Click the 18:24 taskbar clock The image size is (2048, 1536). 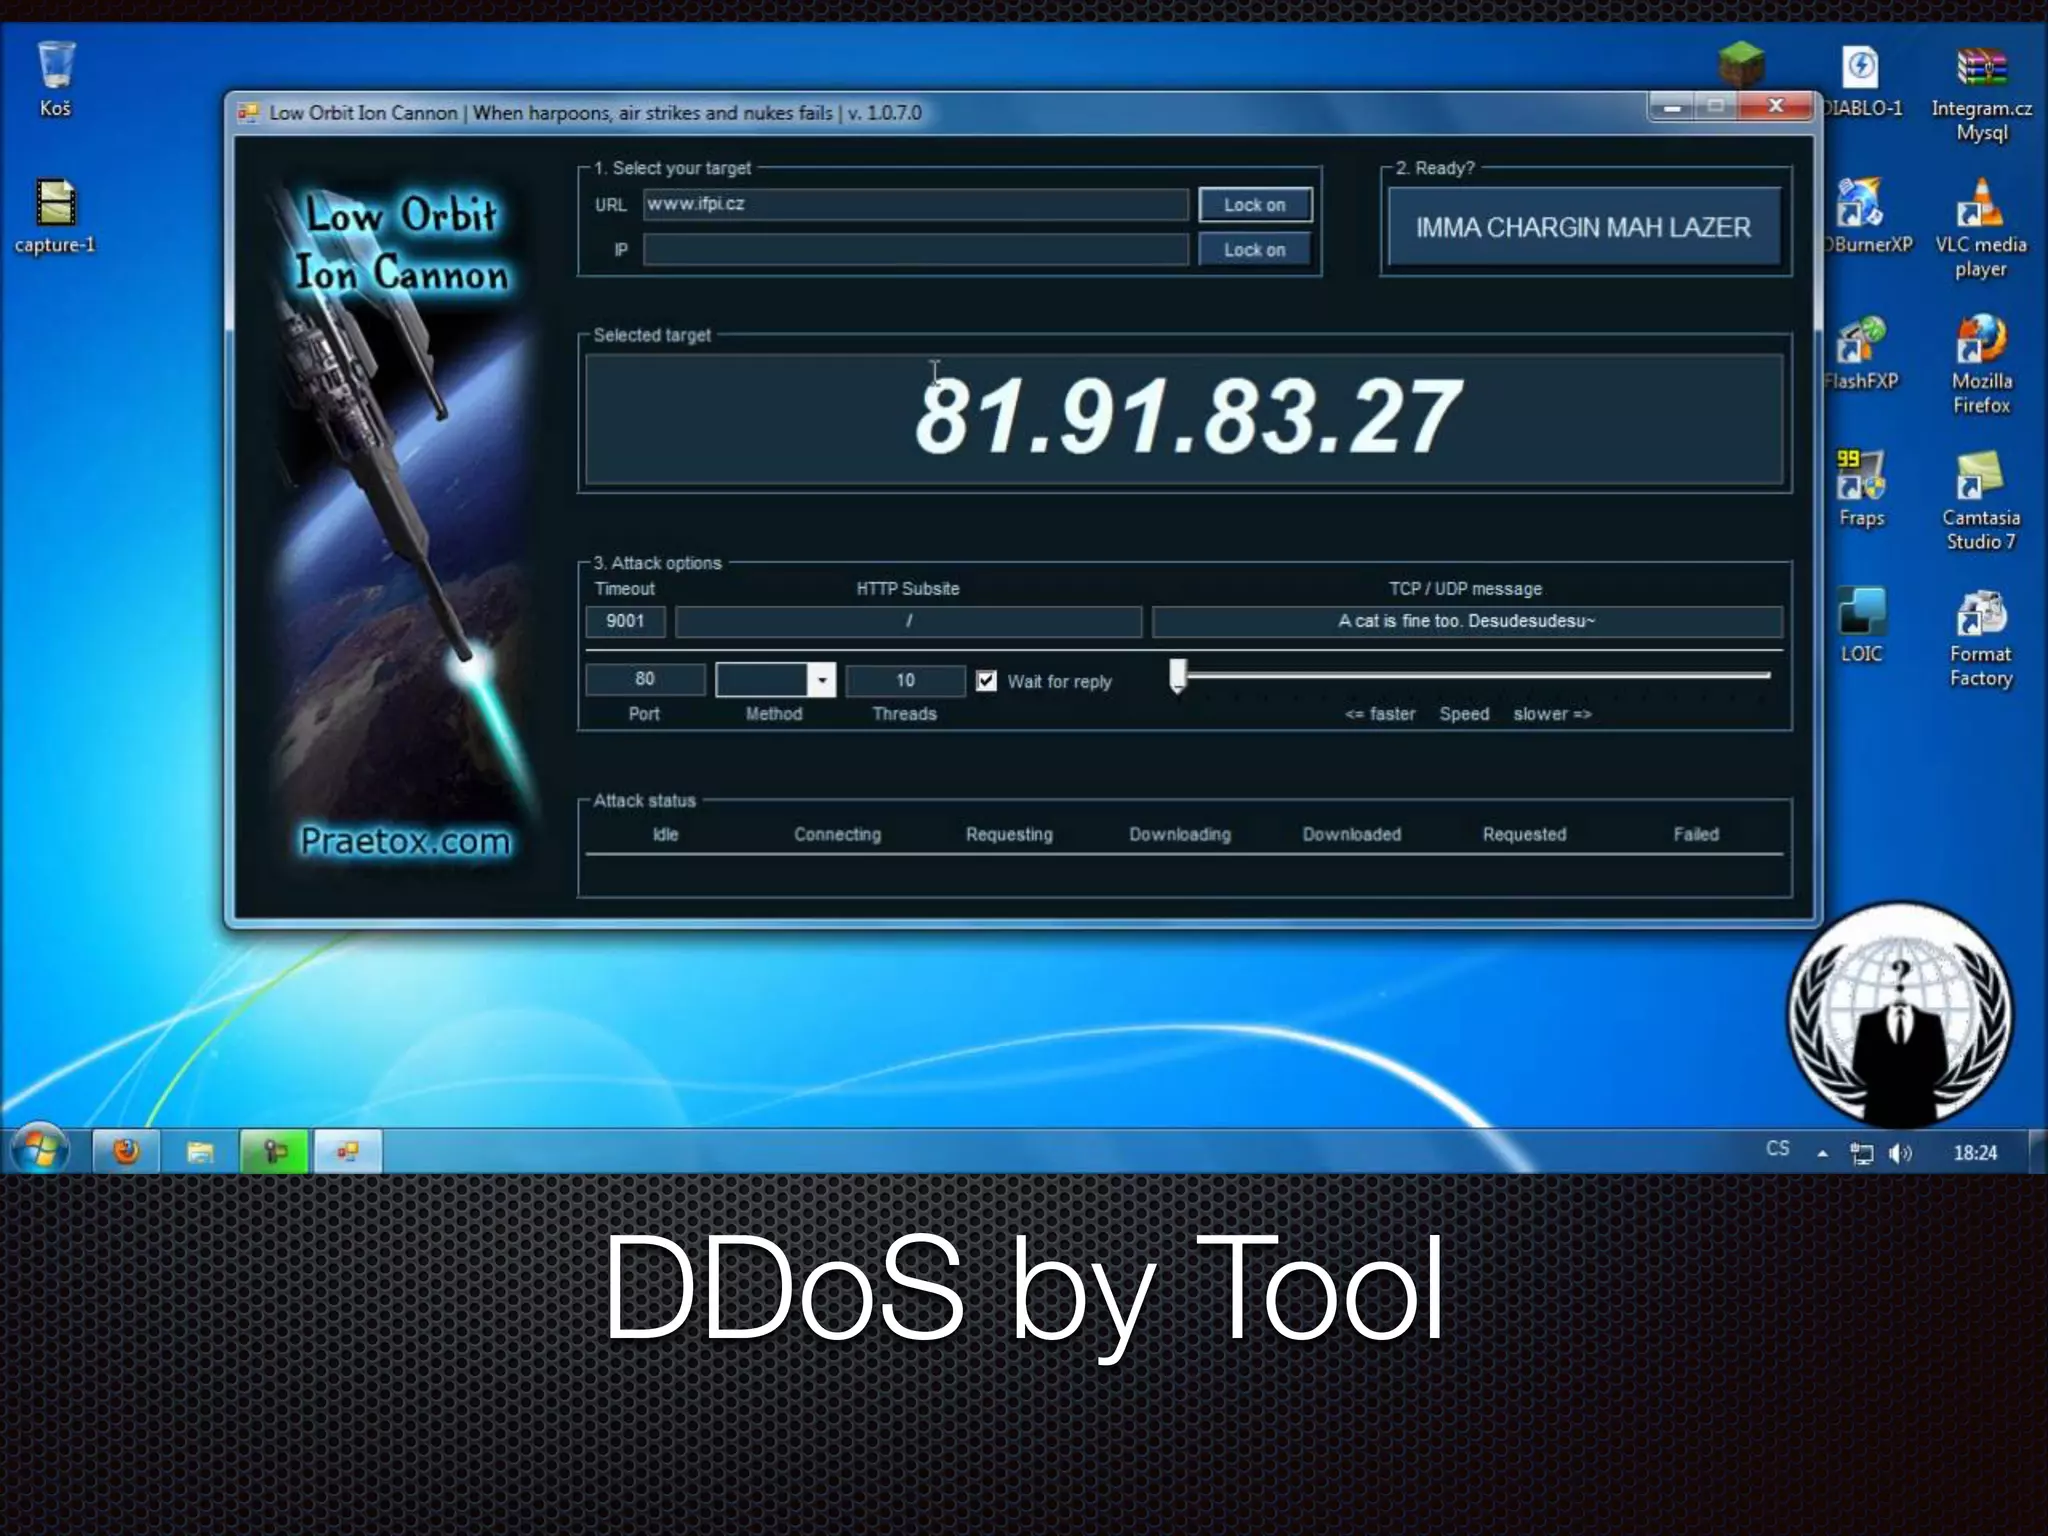pyautogui.click(x=1975, y=1153)
